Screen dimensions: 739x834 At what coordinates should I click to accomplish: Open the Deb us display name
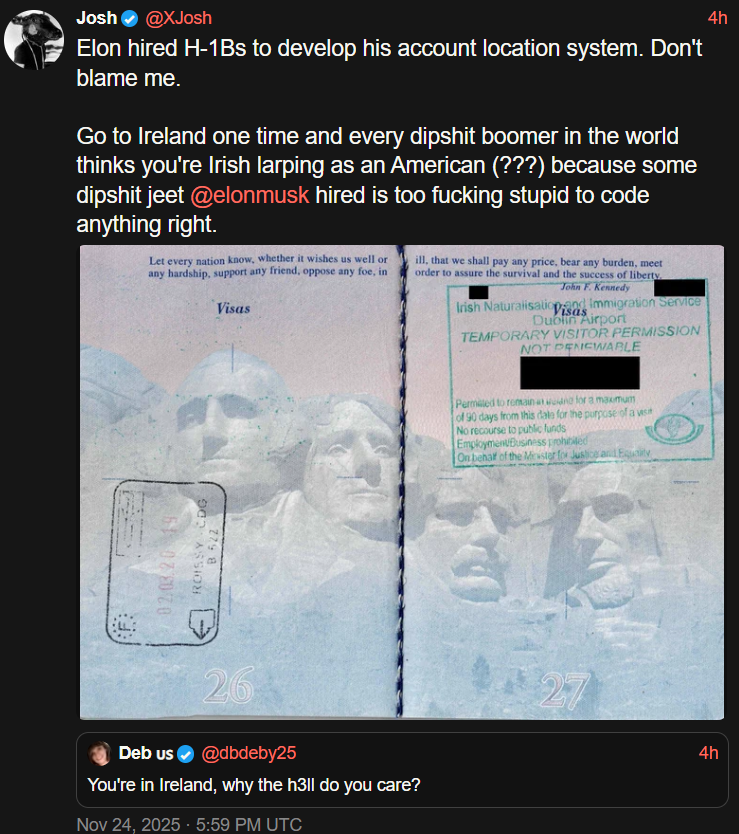(146, 754)
